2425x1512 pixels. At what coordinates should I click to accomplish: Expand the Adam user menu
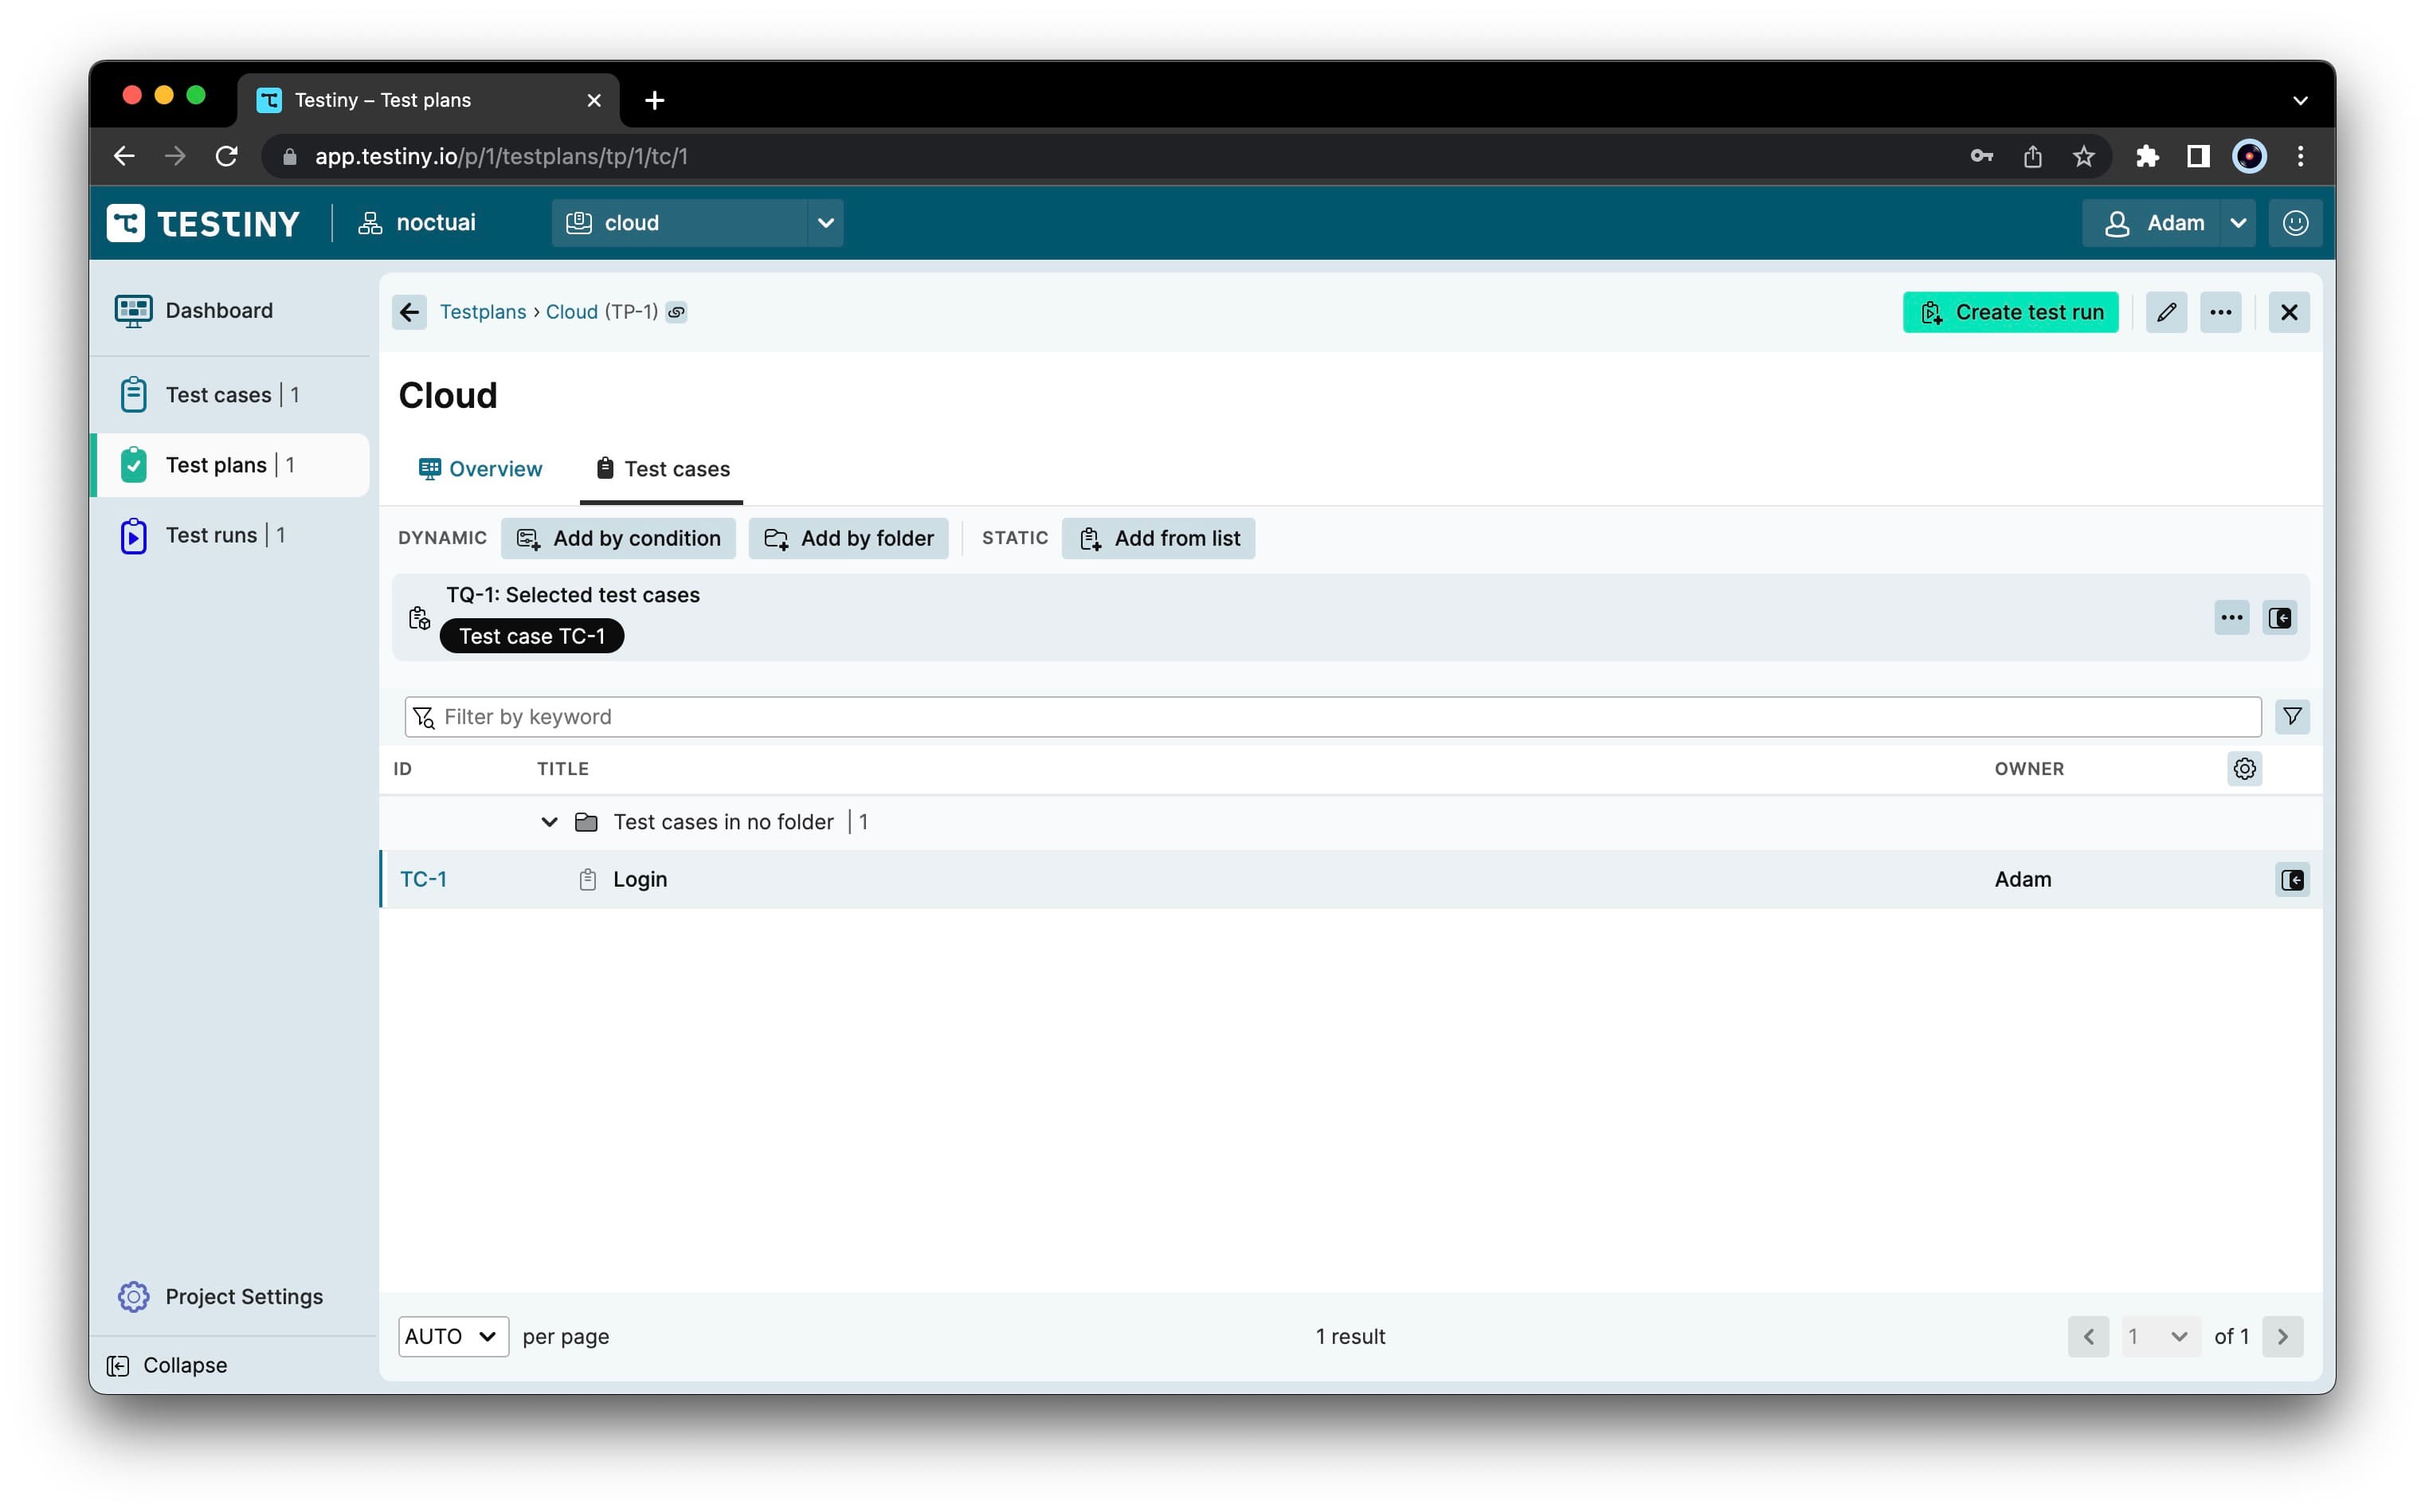click(2237, 223)
